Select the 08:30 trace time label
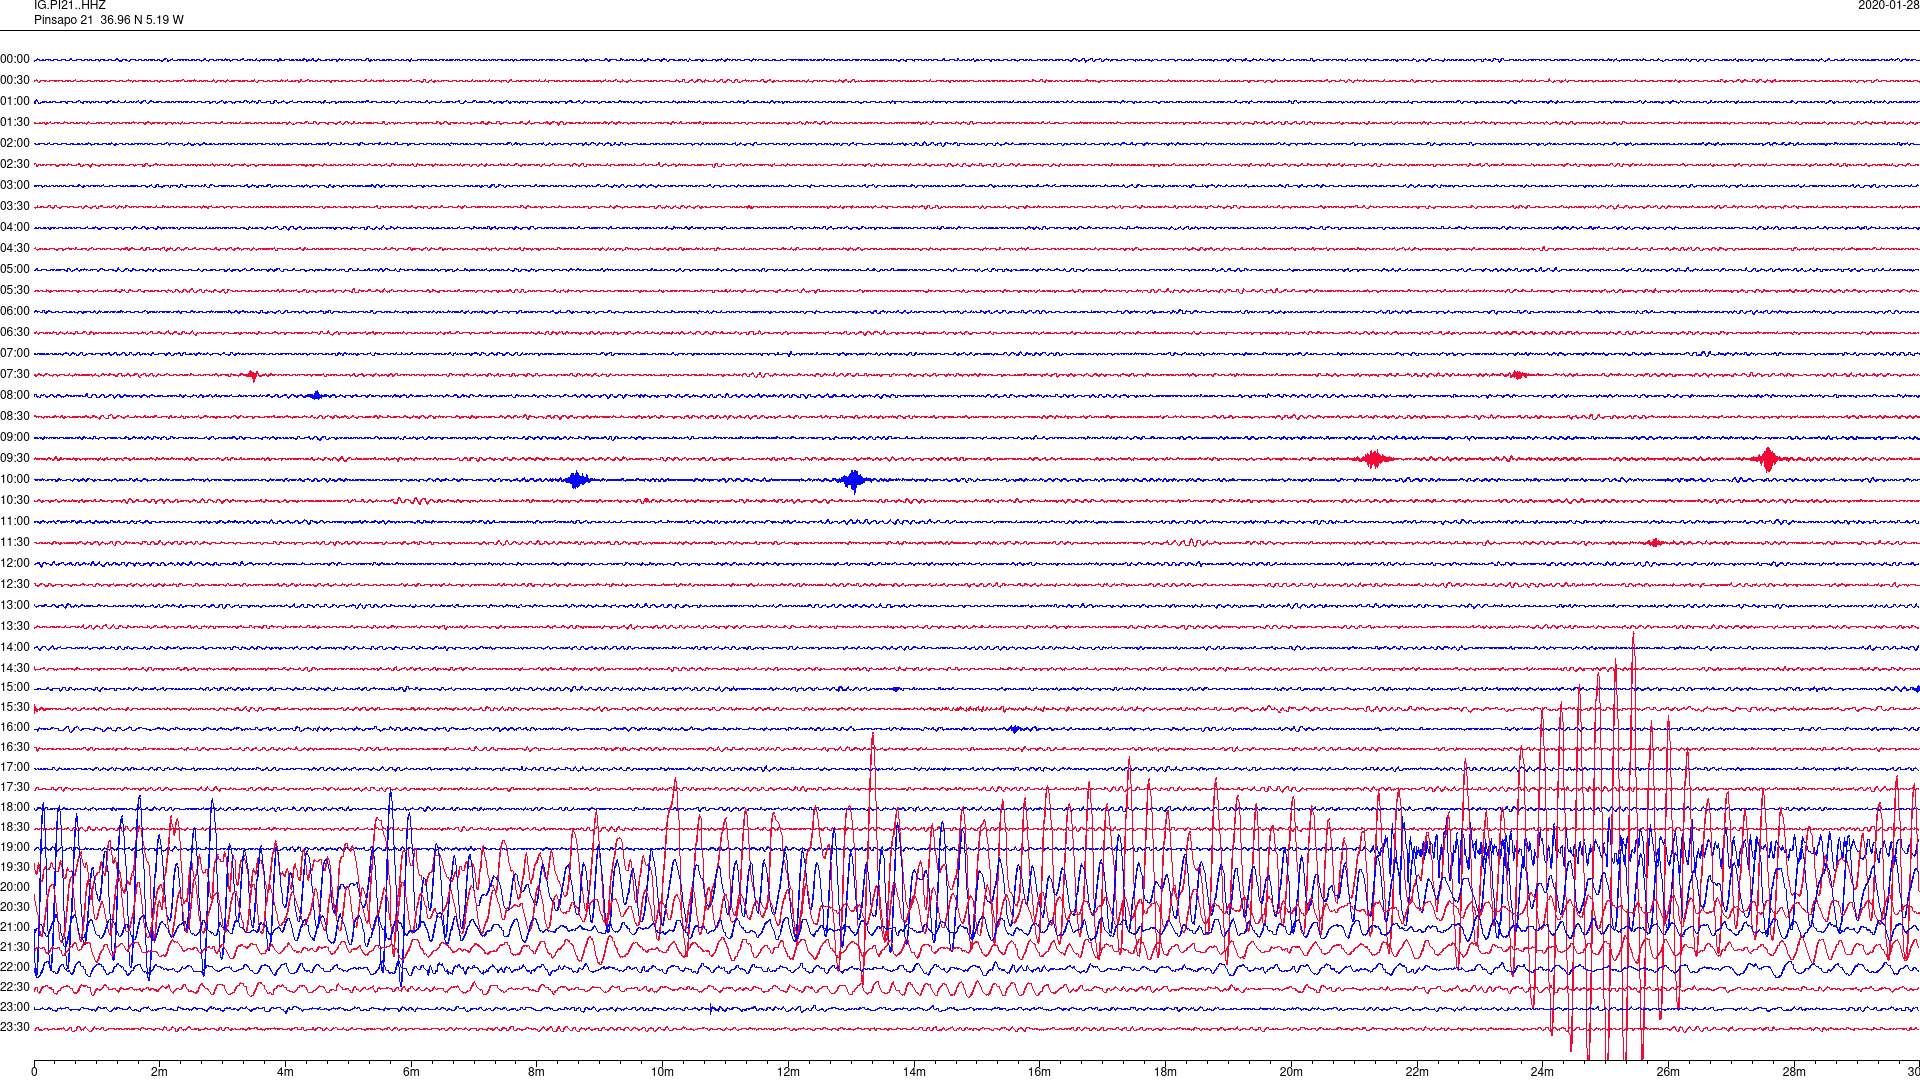The height and width of the screenshot is (1080, 1920). point(15,417)
